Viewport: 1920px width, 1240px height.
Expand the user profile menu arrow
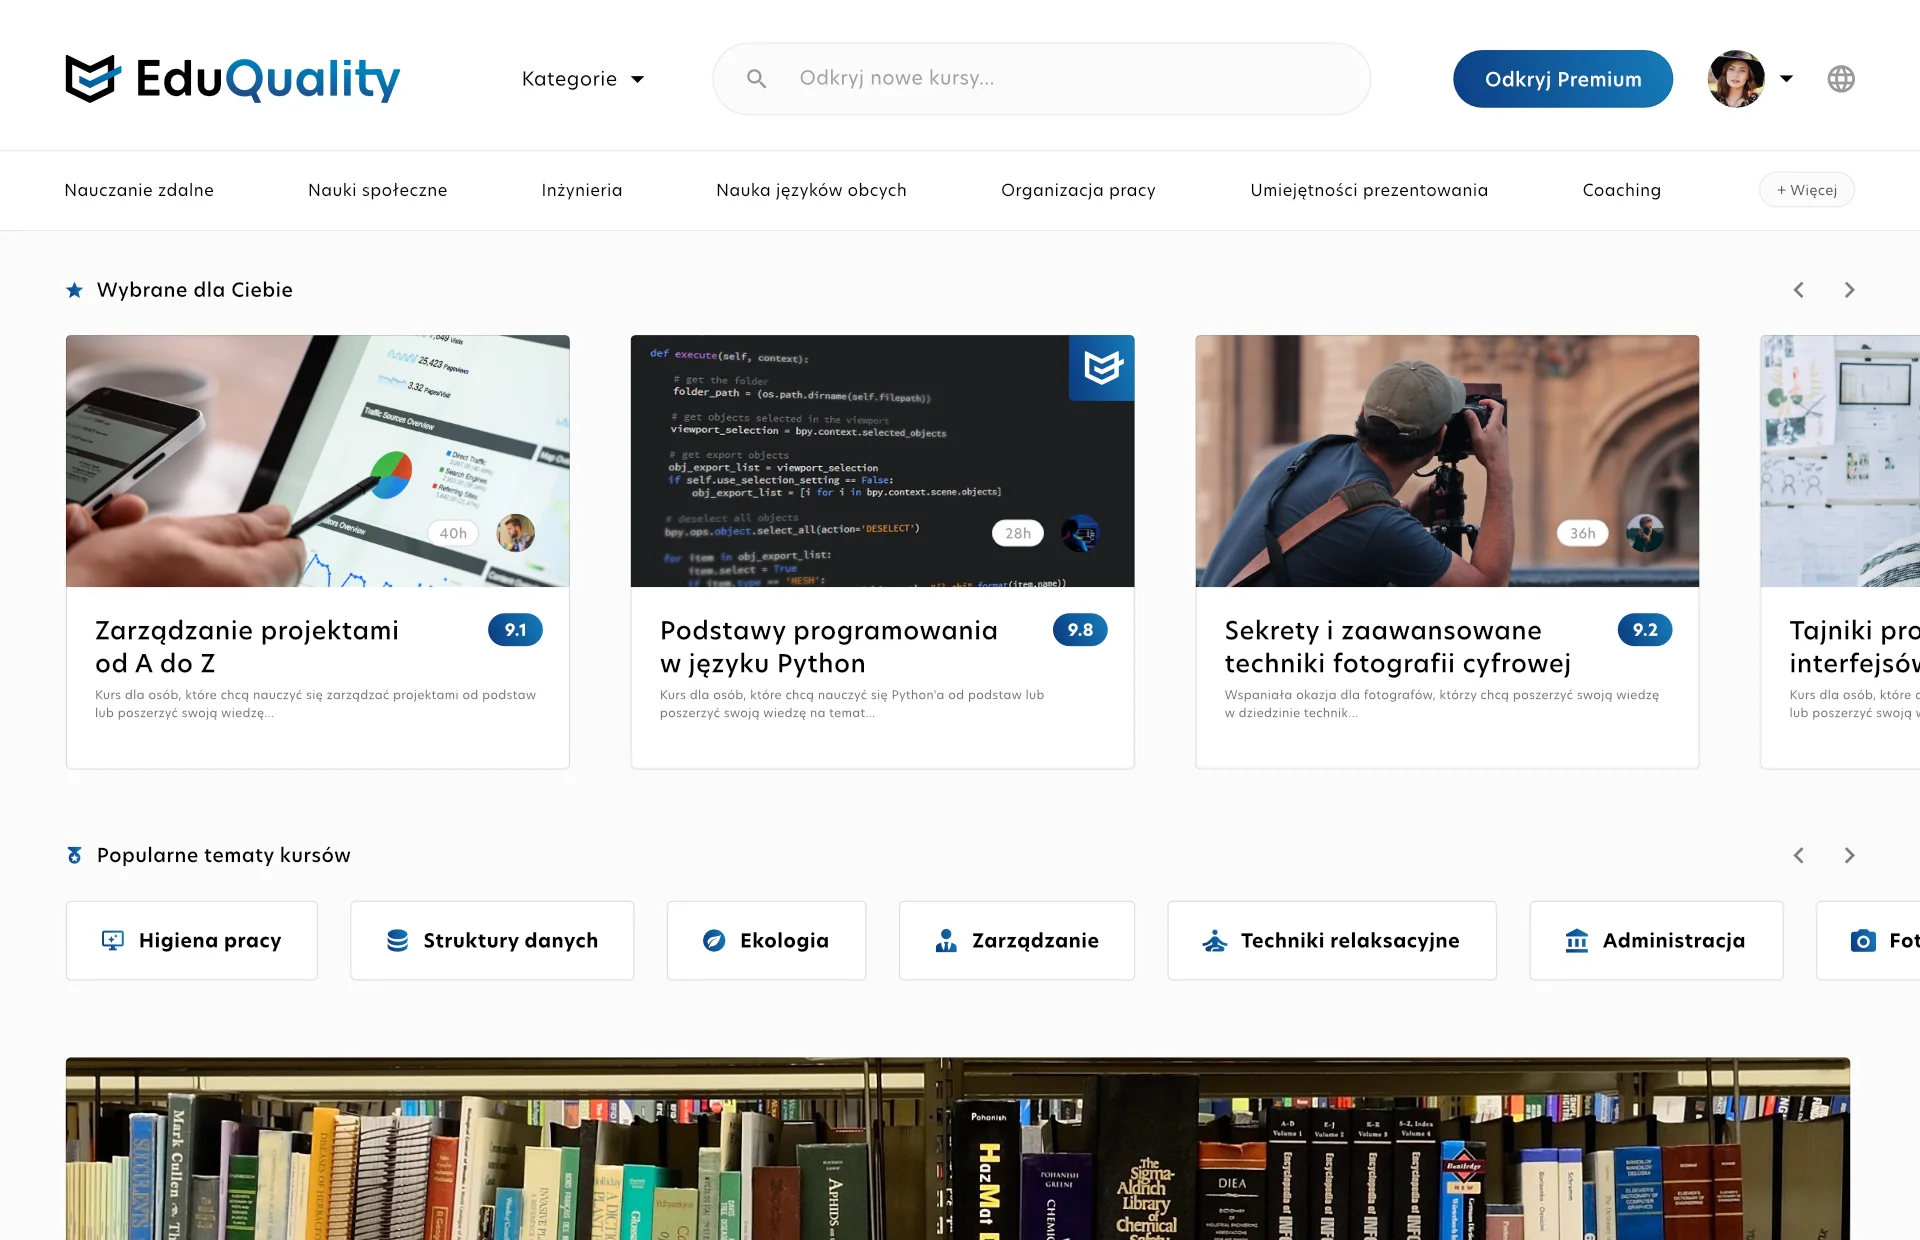pyautogui.click(x=1787, y=79)
